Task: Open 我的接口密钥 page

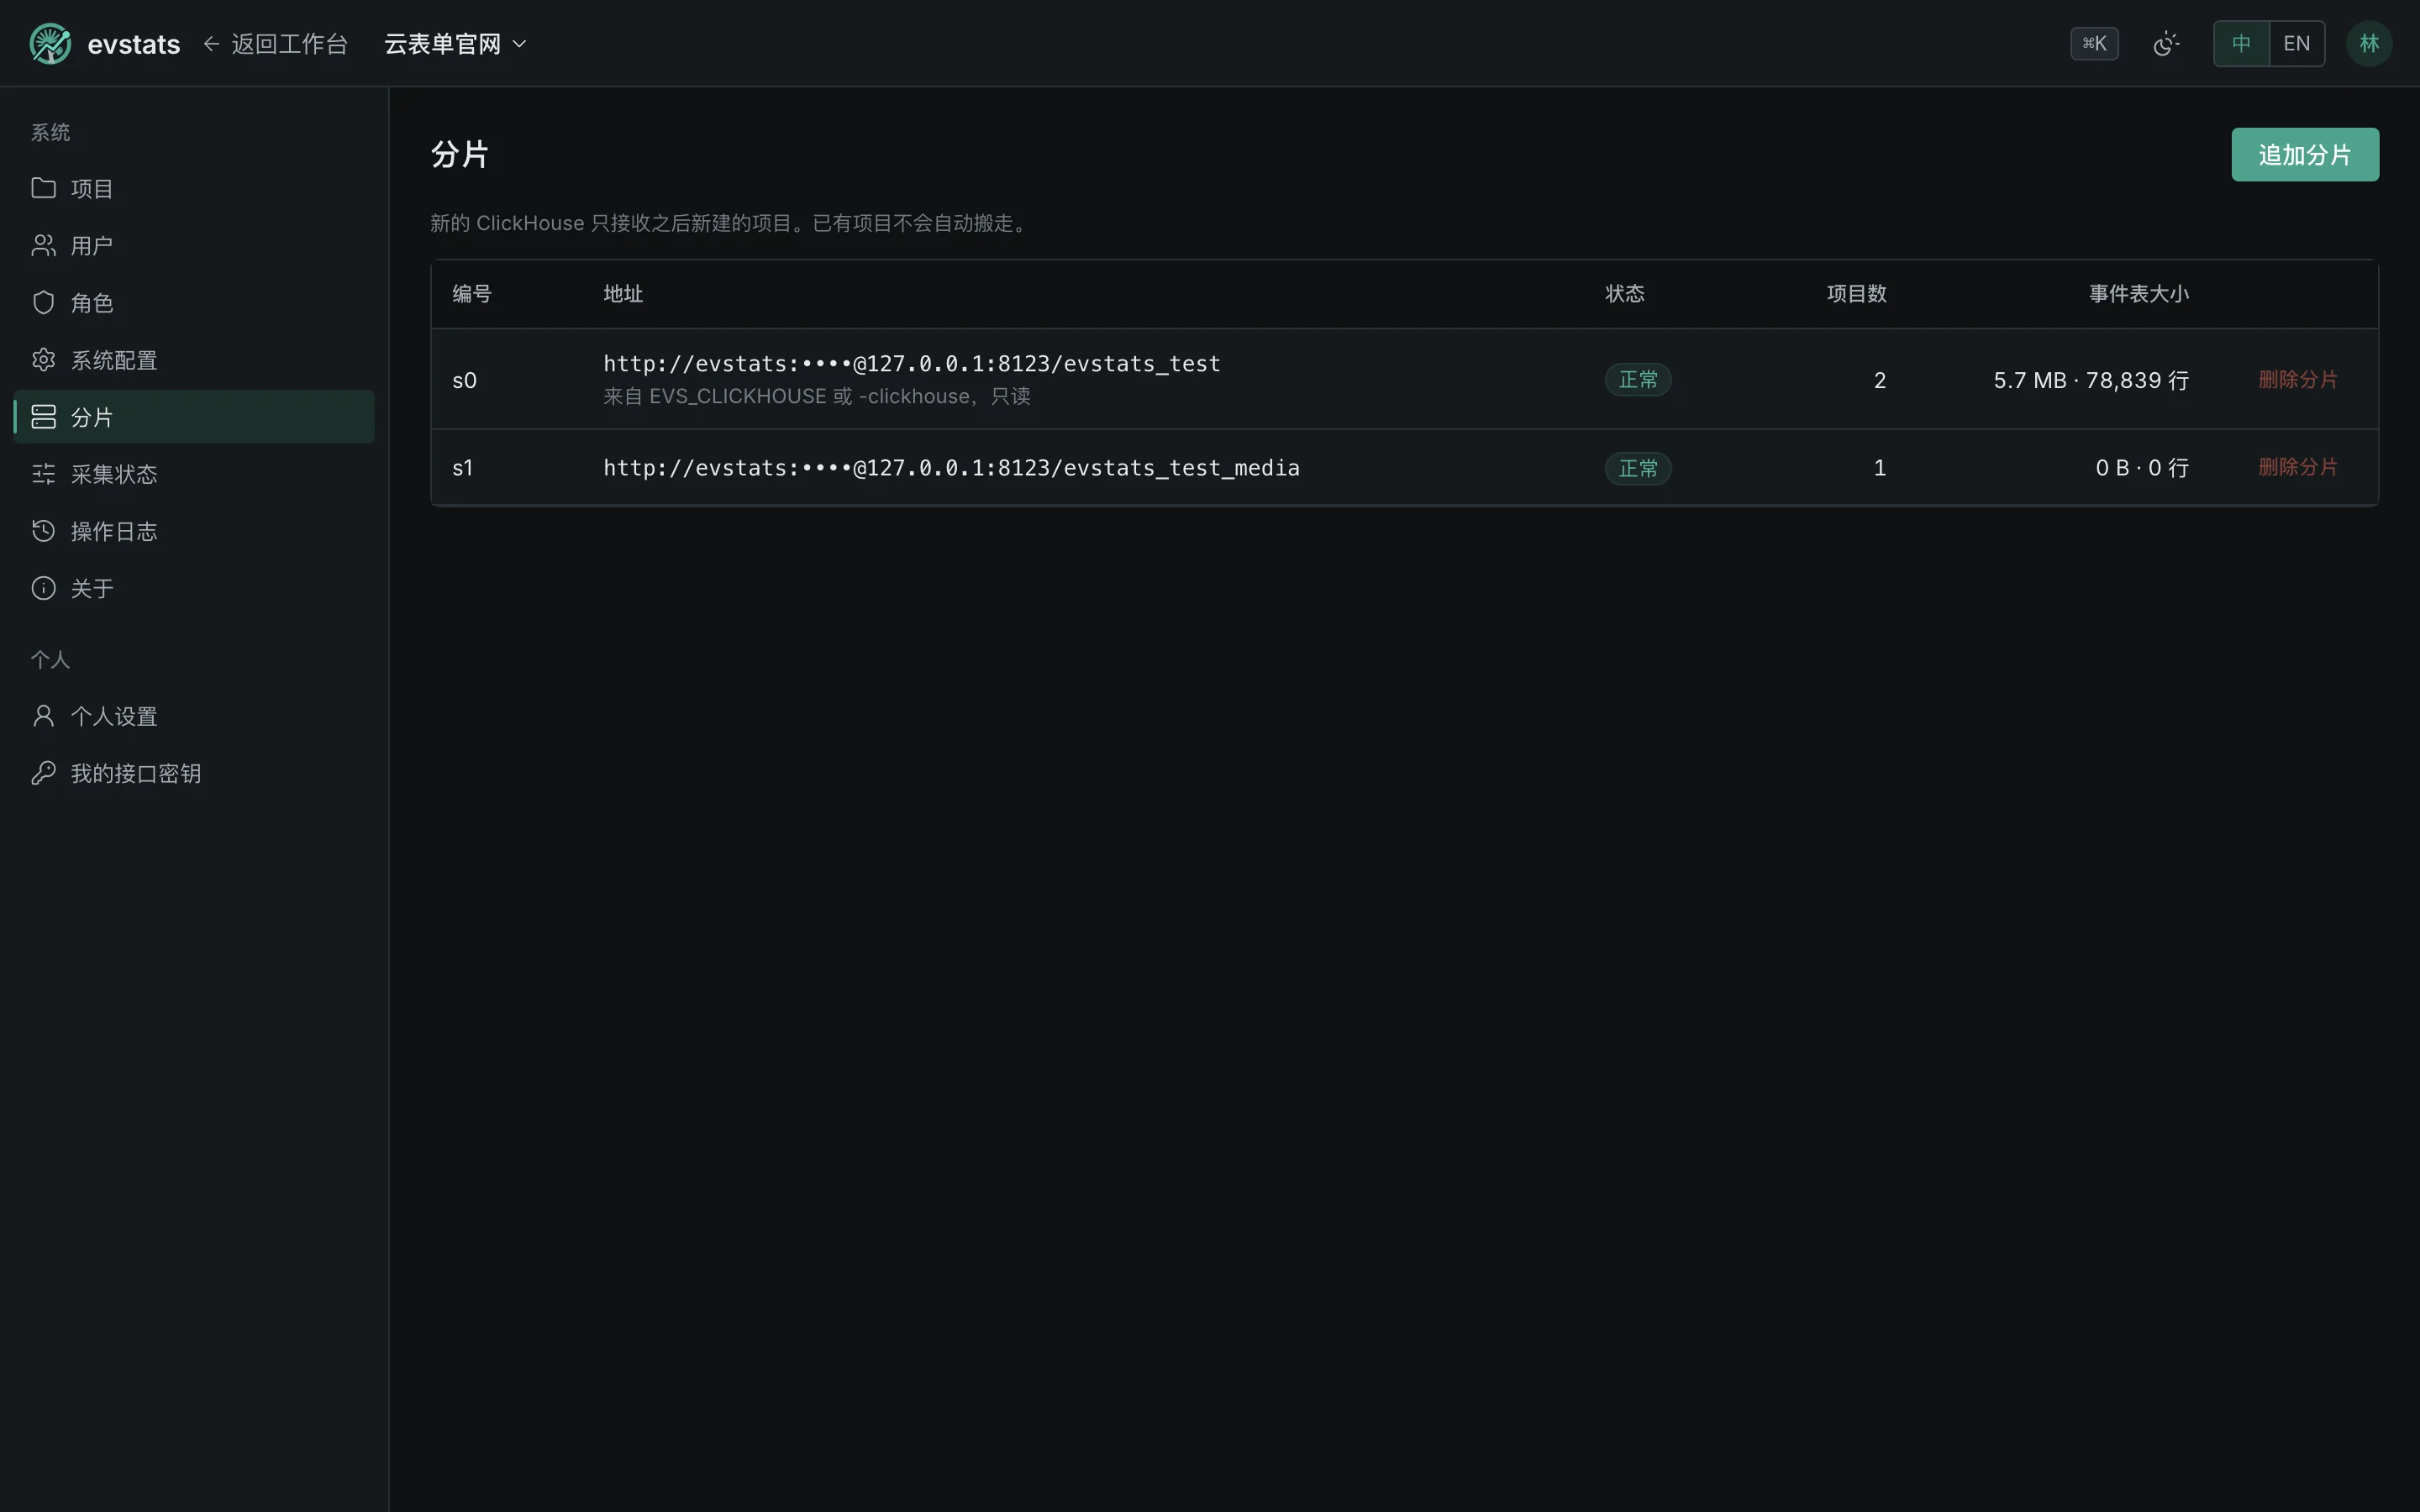Action: (194, 772)
